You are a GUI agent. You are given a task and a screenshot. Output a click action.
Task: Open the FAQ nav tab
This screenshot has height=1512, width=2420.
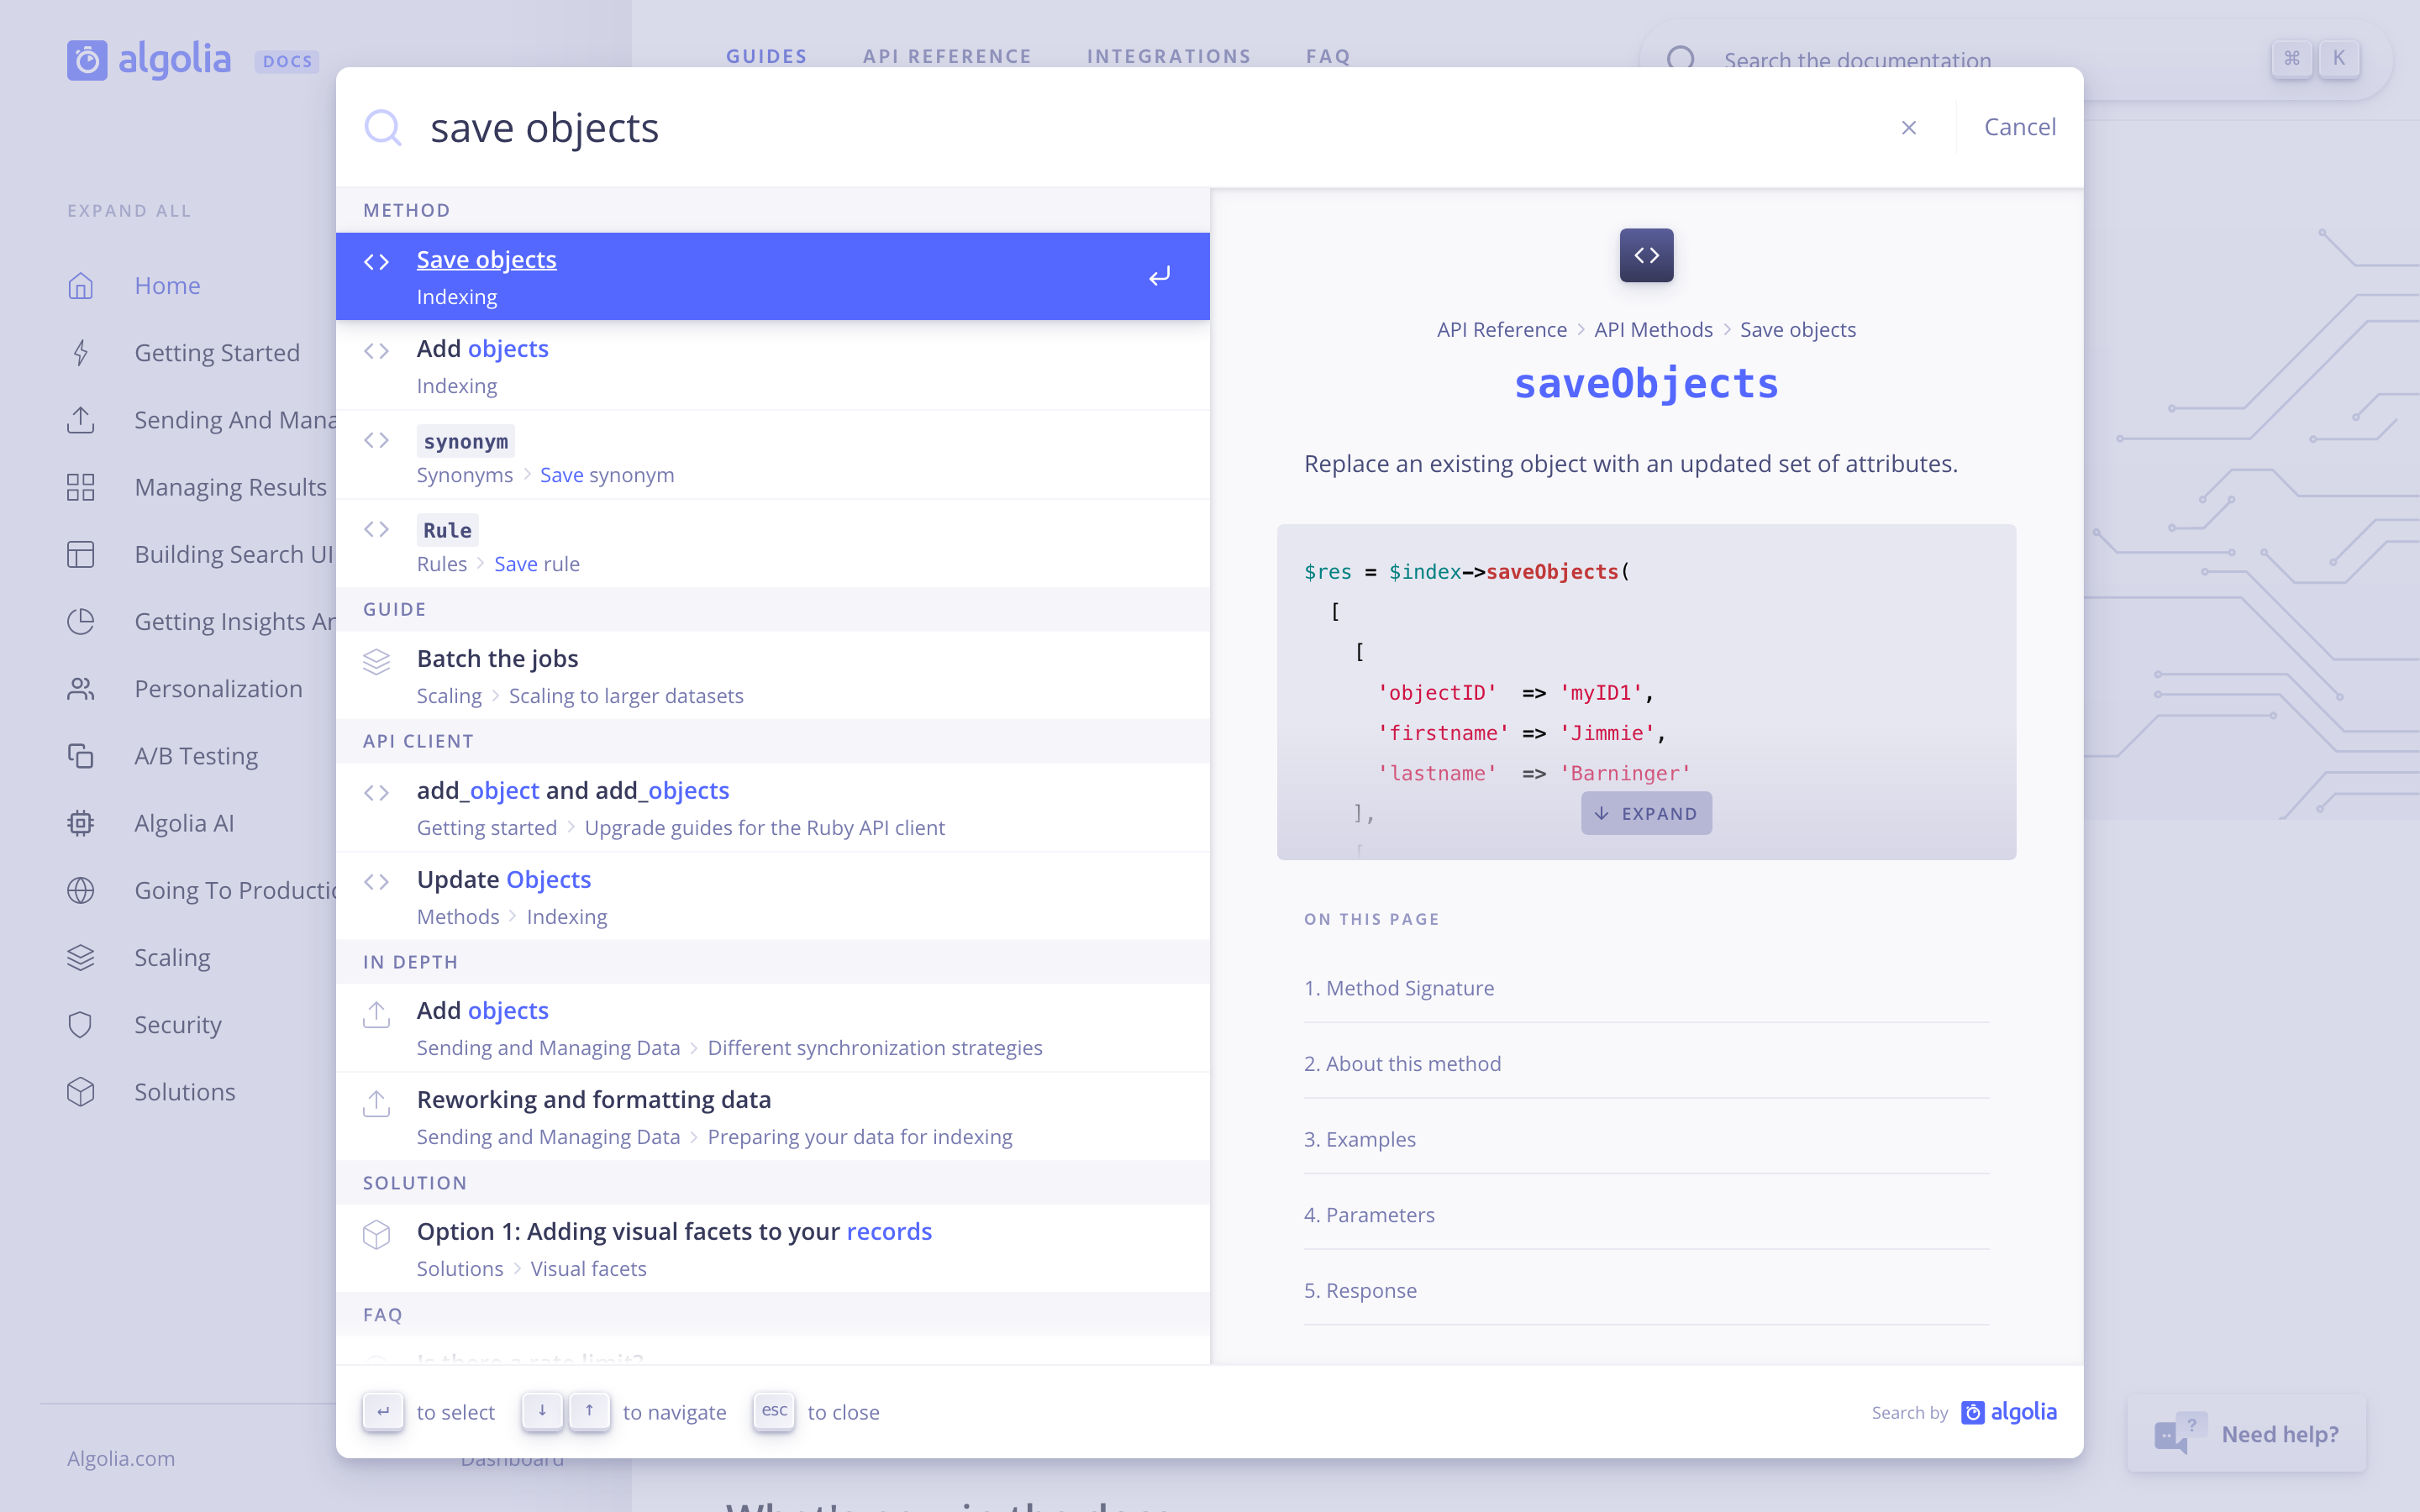pyautogui.click(x=1328, y=56)
